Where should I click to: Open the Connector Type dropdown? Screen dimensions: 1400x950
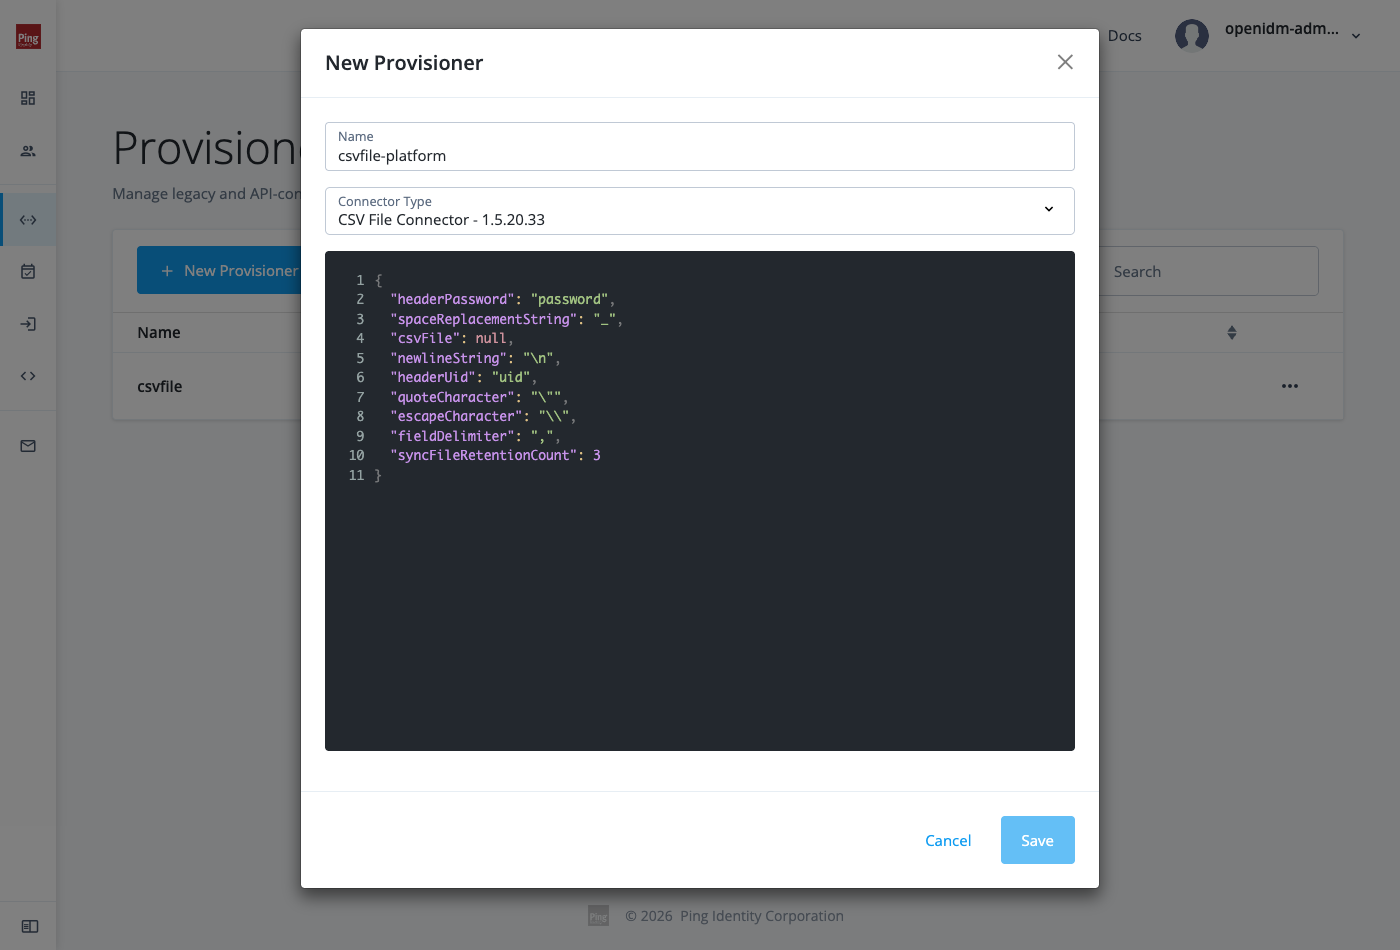coord(700,211)
